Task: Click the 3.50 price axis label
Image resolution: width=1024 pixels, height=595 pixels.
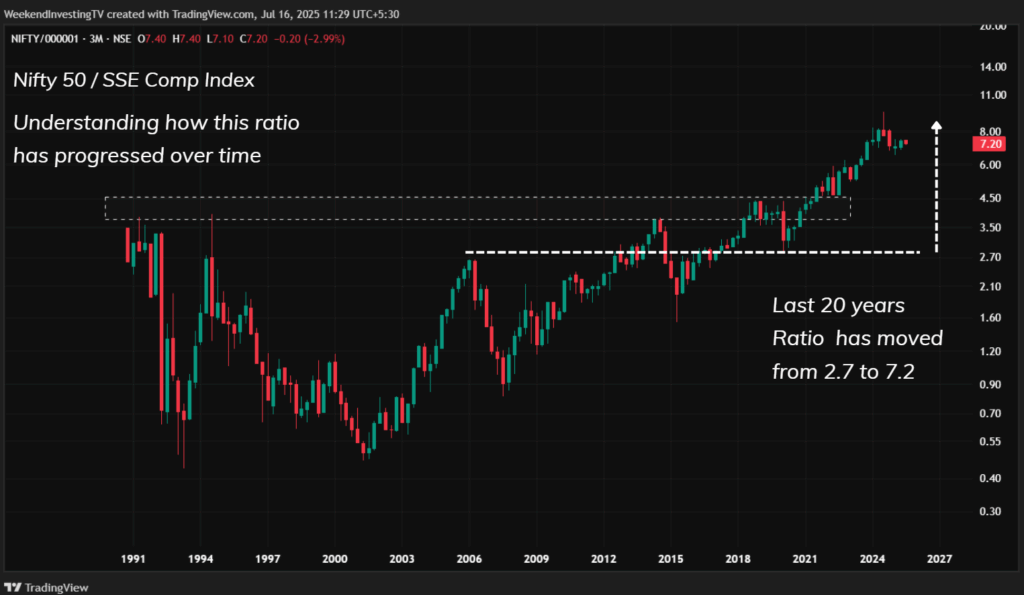Action: tap(990, 228)
